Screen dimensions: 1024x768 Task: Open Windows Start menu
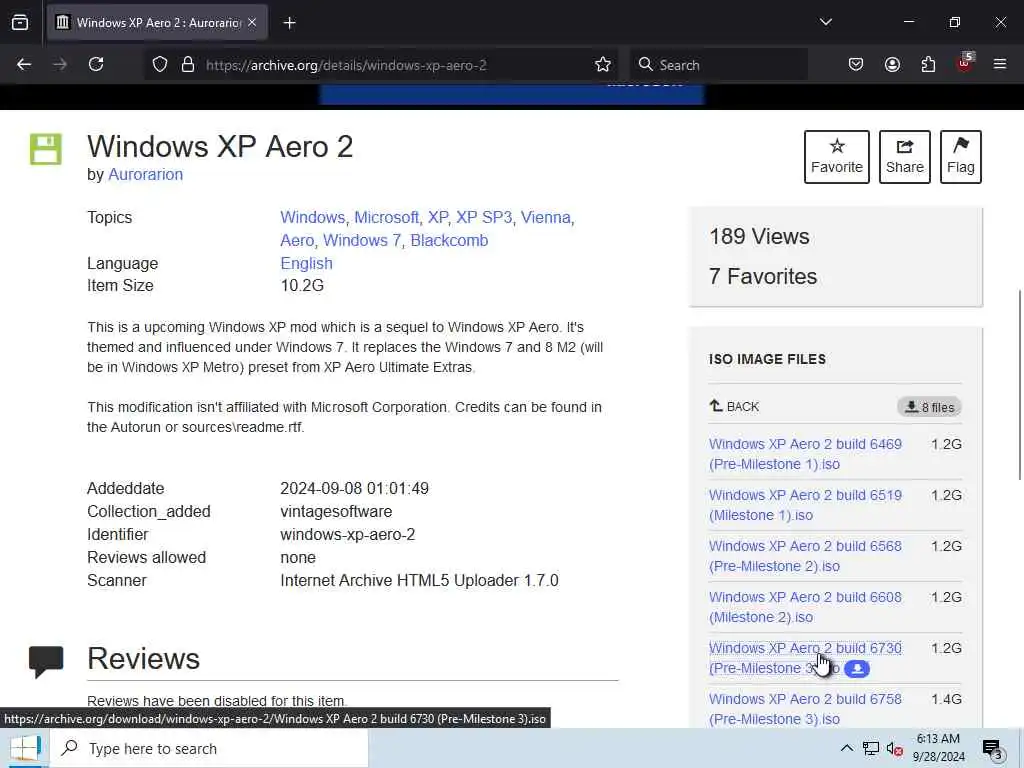pos(25,748)
